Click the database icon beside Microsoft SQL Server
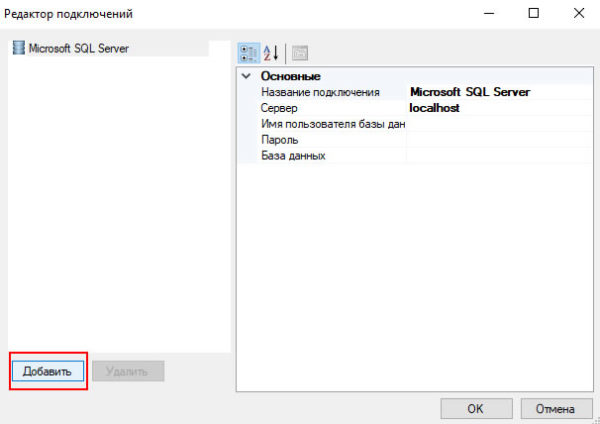 click(18, 48)
